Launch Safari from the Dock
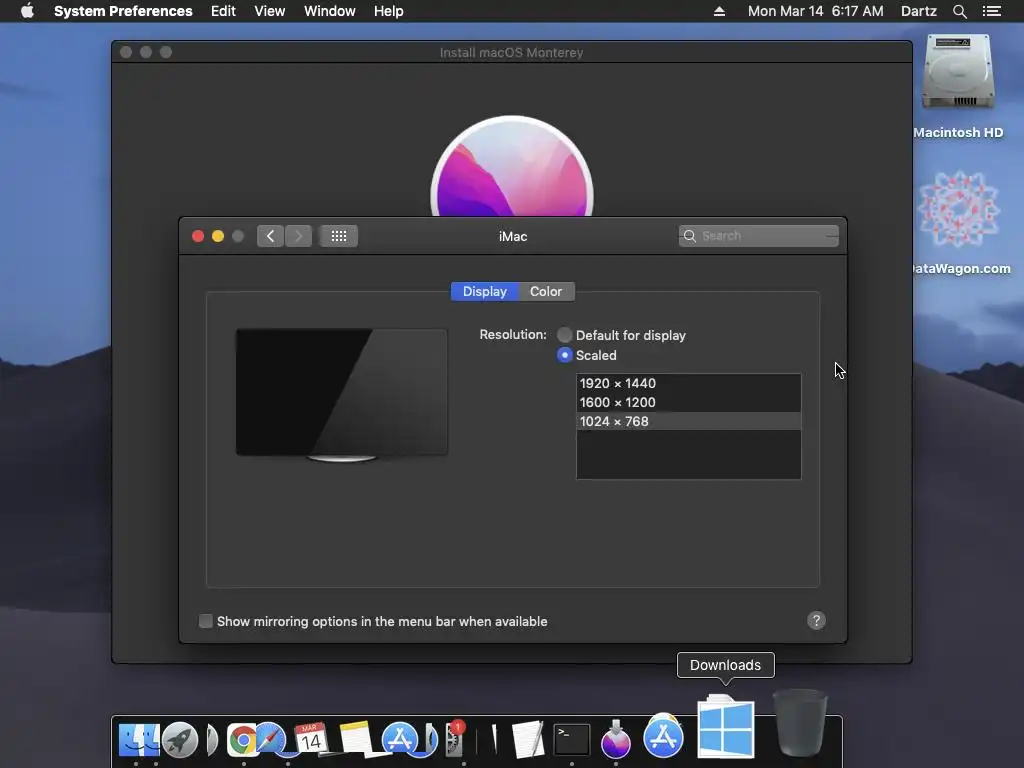 click(270, 741)
